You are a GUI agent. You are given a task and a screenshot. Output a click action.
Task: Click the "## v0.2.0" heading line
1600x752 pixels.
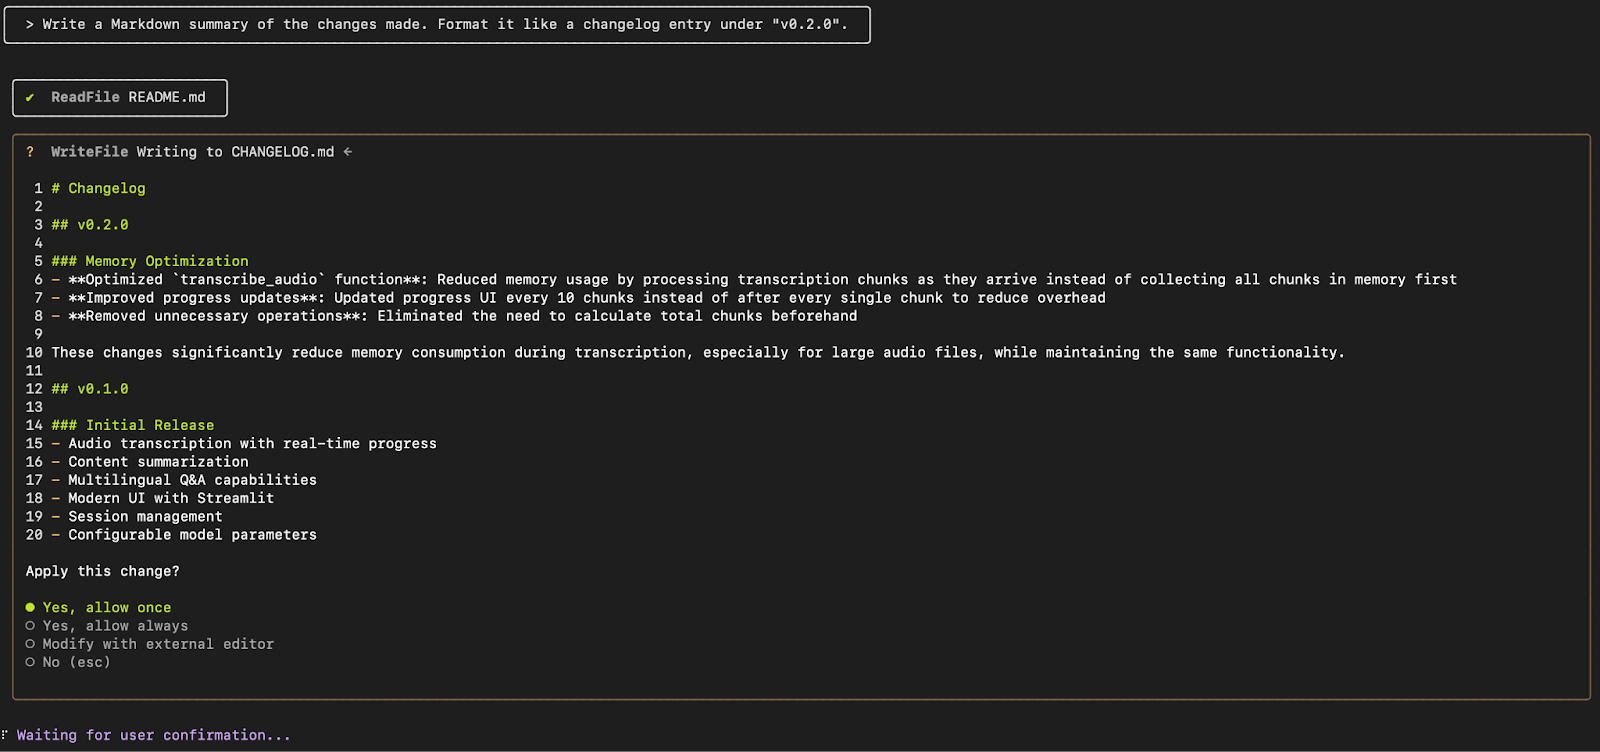pyautogui.click(x=90, y=225)
